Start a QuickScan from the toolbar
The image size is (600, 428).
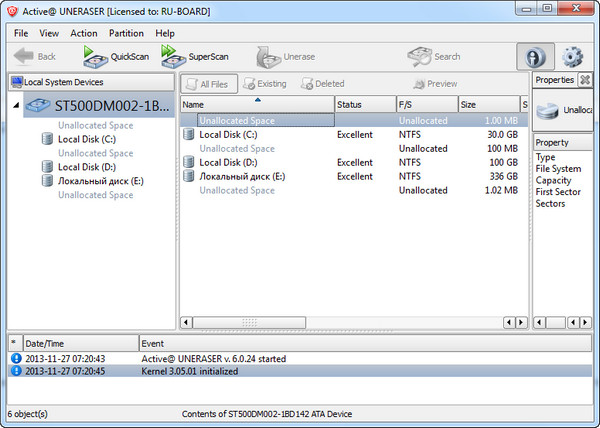click(115, 56)
